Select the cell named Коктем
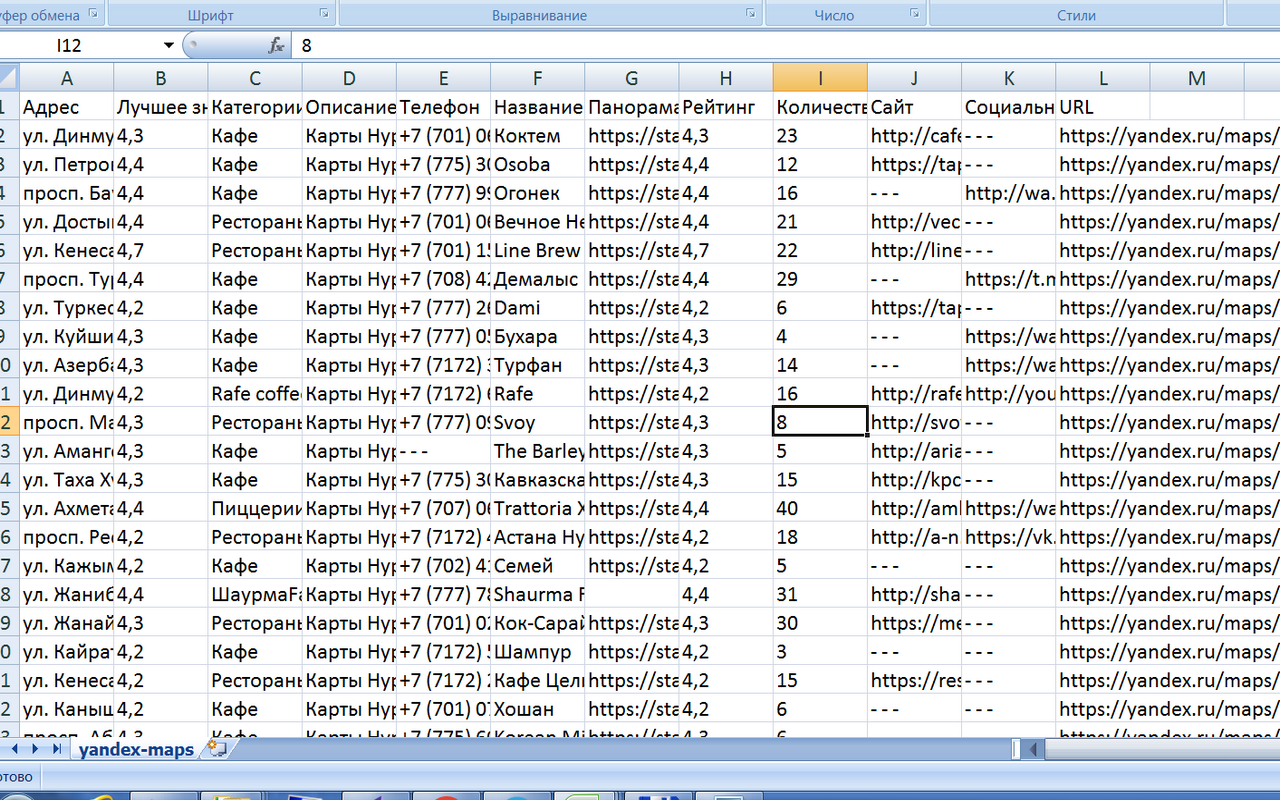Screen dimensions: 1280x800 tap(537, 136)
